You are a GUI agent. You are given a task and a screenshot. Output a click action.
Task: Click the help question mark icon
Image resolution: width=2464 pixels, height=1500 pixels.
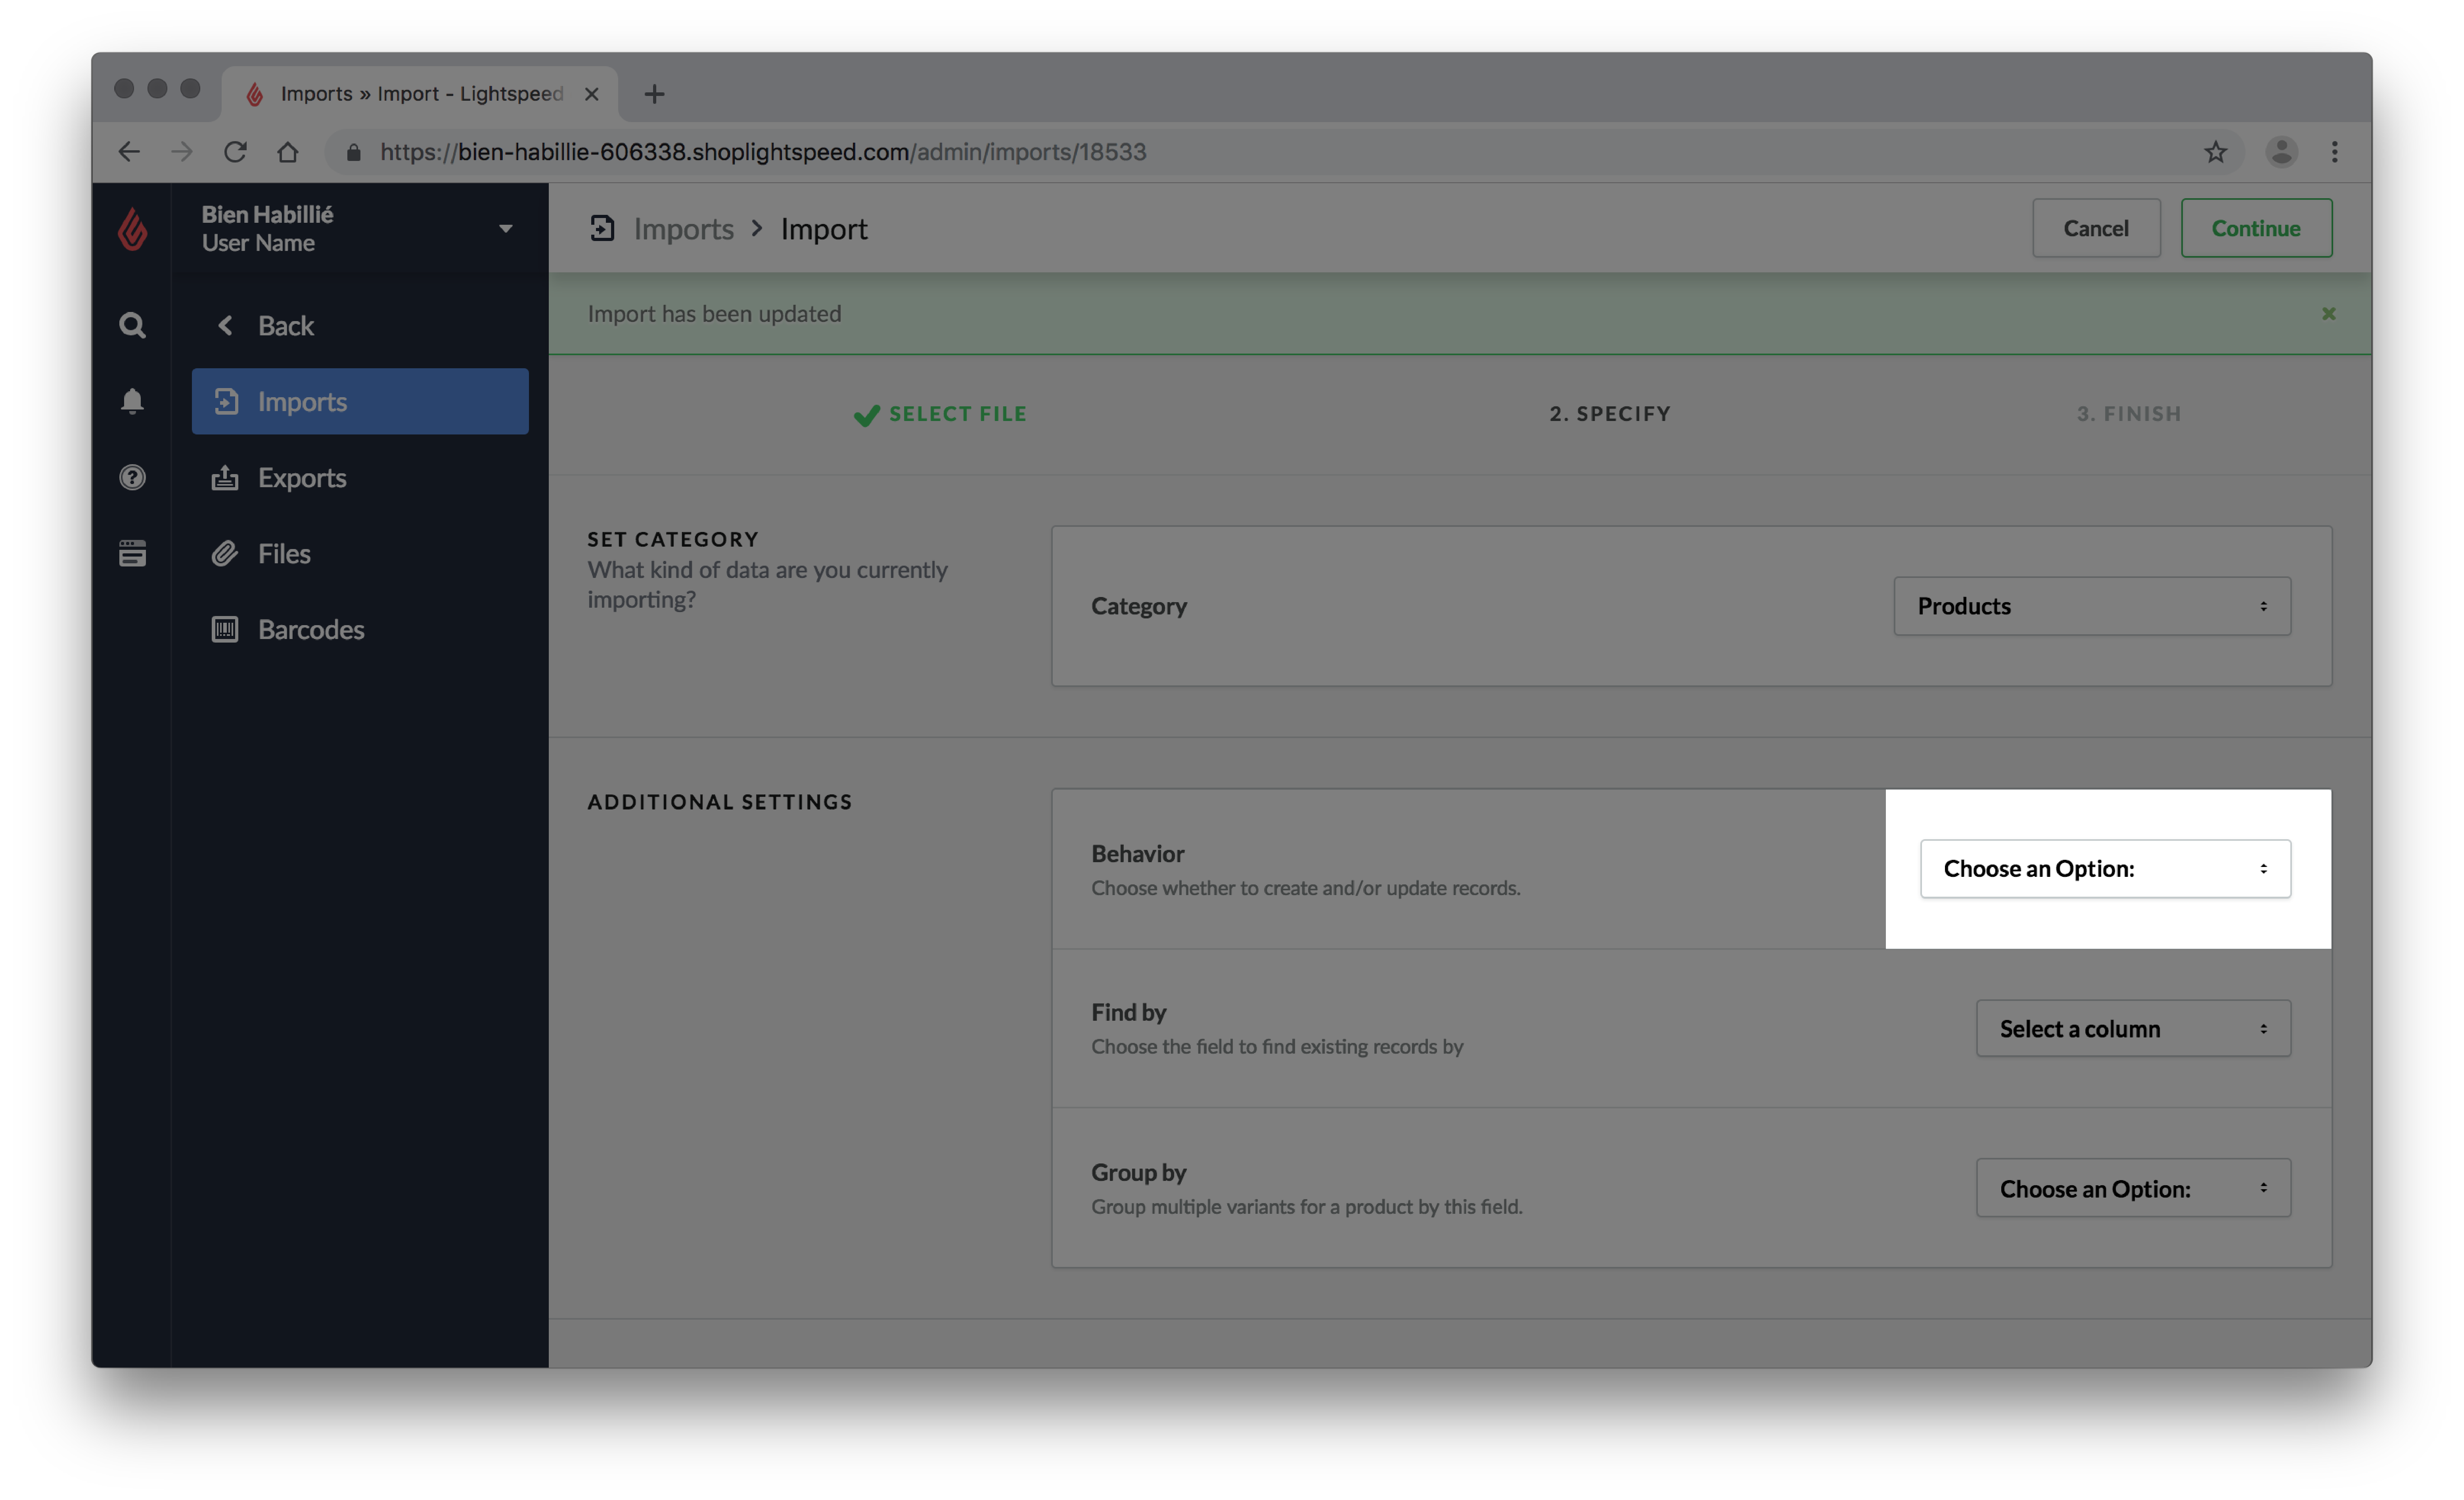(132, 476)
